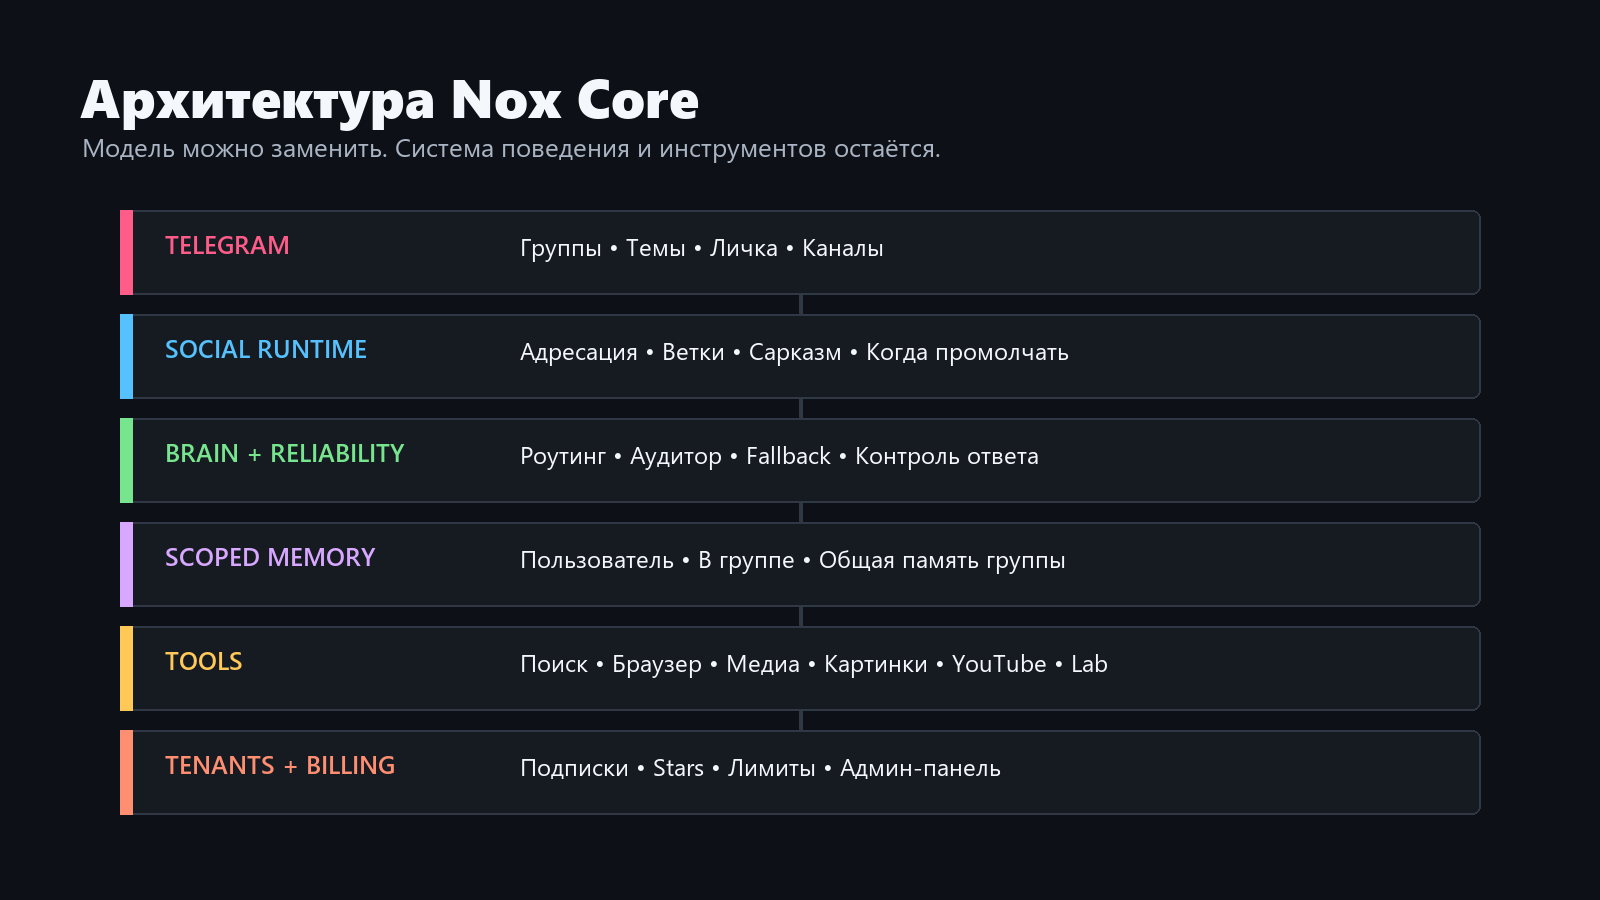Click the TELEGRAM layer label
Image resolution: width=1600 pixels, height=900 pixels.
tap(227, 246)
